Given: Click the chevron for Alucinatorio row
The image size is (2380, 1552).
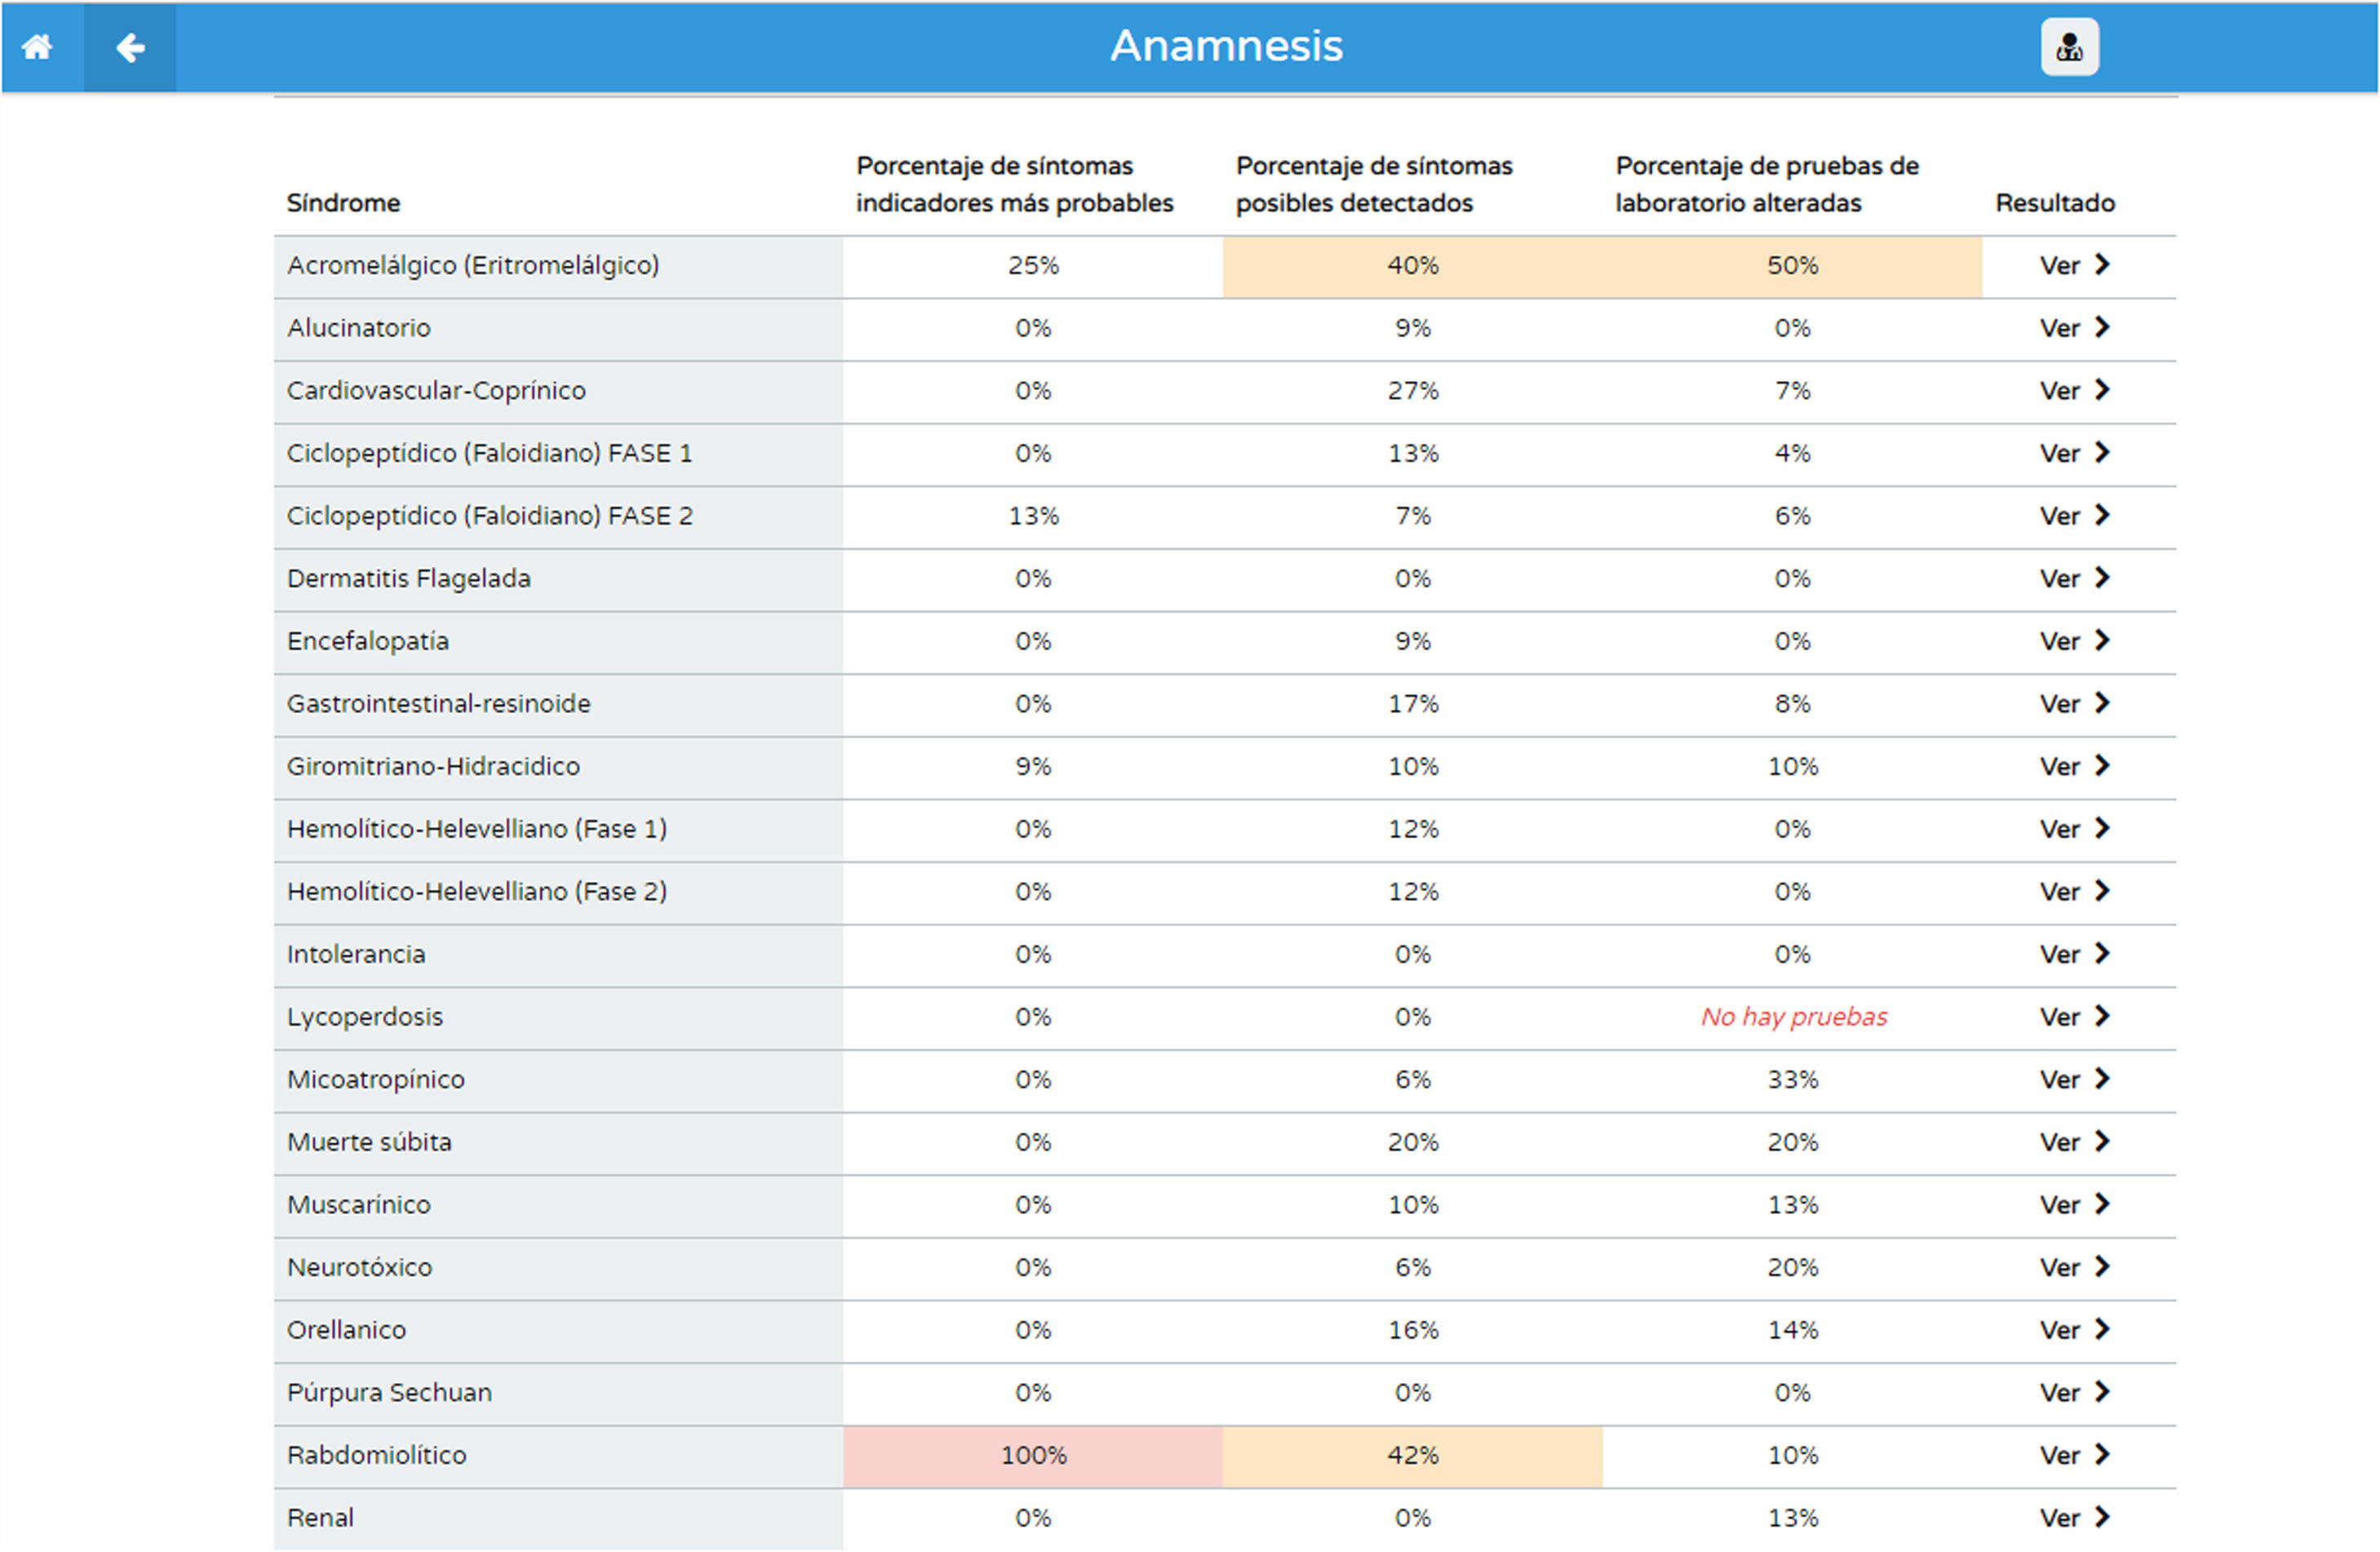Looking at the screenshot, I should coord(2102,328).
